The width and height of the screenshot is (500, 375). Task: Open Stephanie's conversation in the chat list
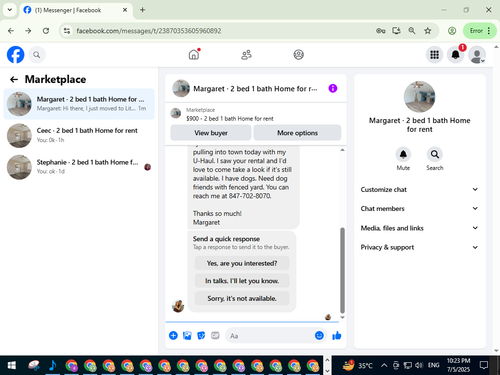(x=79, y=167)
